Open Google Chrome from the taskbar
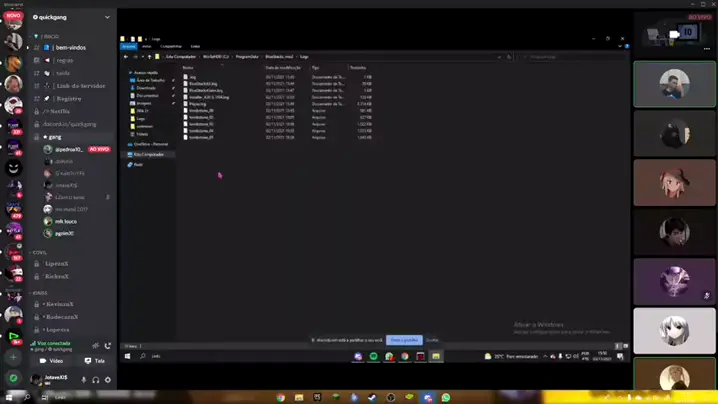Viewport: 718px width, 404px height. (281, 397)
